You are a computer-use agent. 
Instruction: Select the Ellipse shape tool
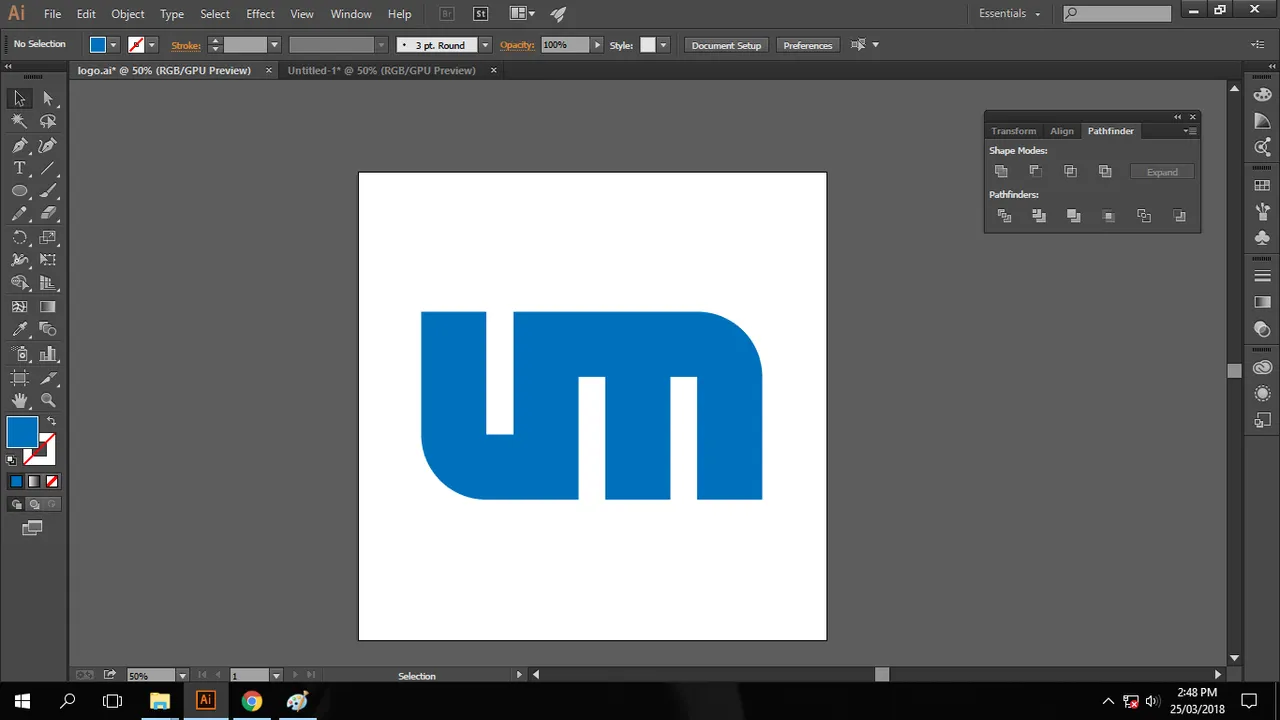(19, 191)
